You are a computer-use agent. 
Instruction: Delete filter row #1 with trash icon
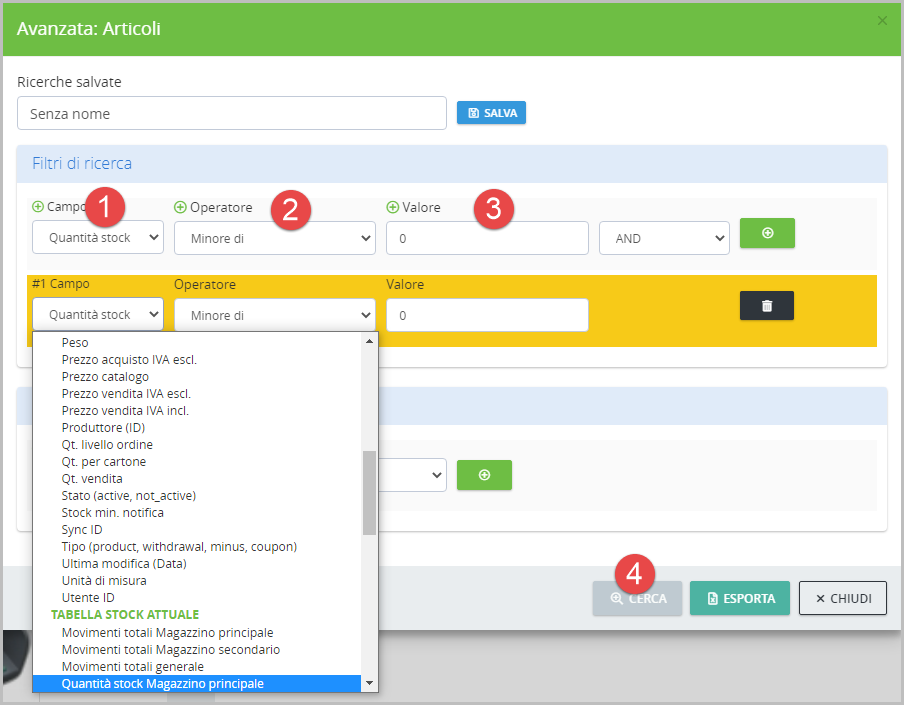(x=766, y=306)
